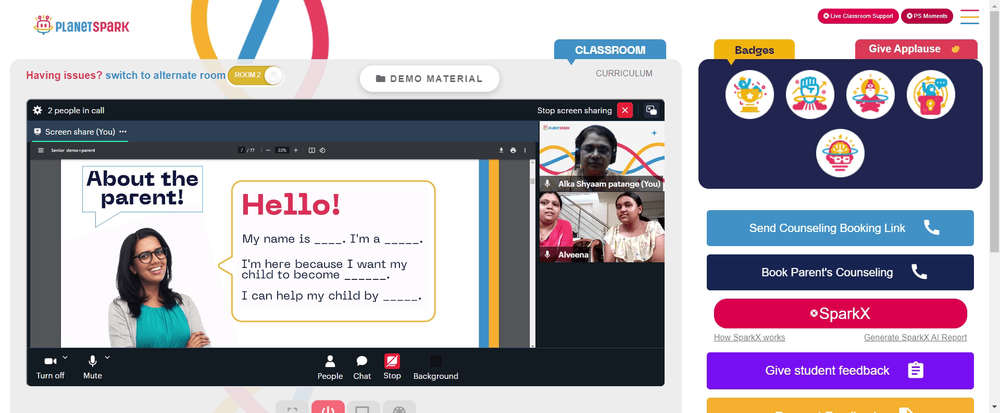Click Send Counseling Booking Link
Image resolution: width=1000 pixels, height=413 pixels.
point(840,228)
